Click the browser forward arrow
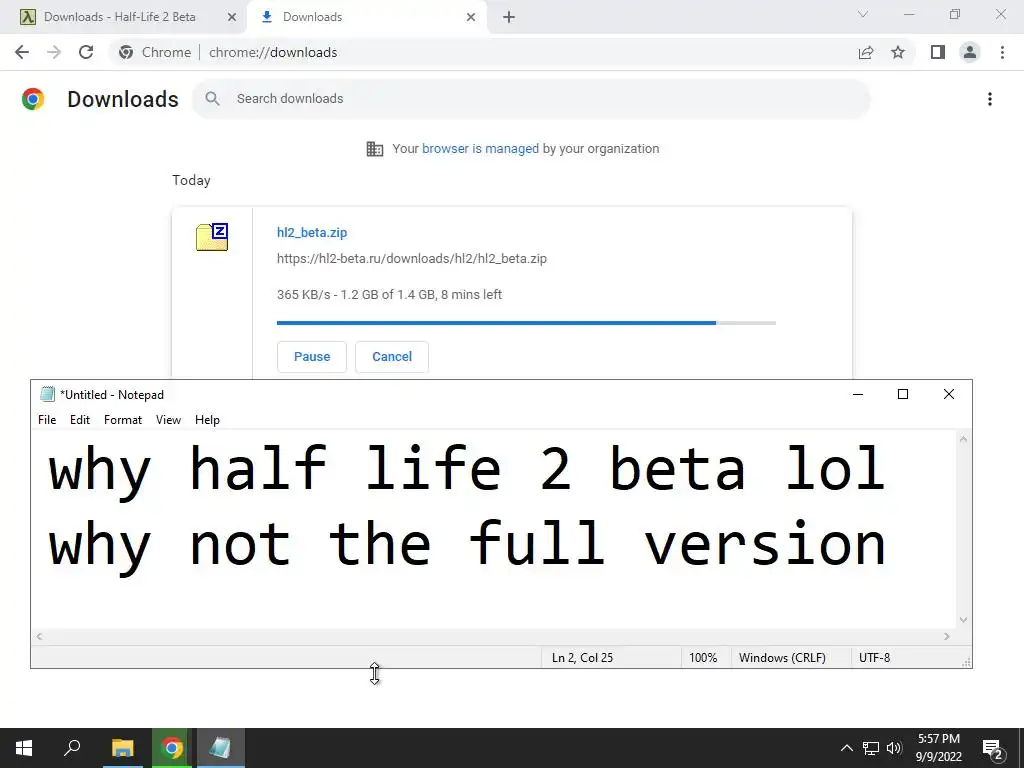Image resolution: width=1024 pixels, height=768 pixels. [x=54, y=52]
